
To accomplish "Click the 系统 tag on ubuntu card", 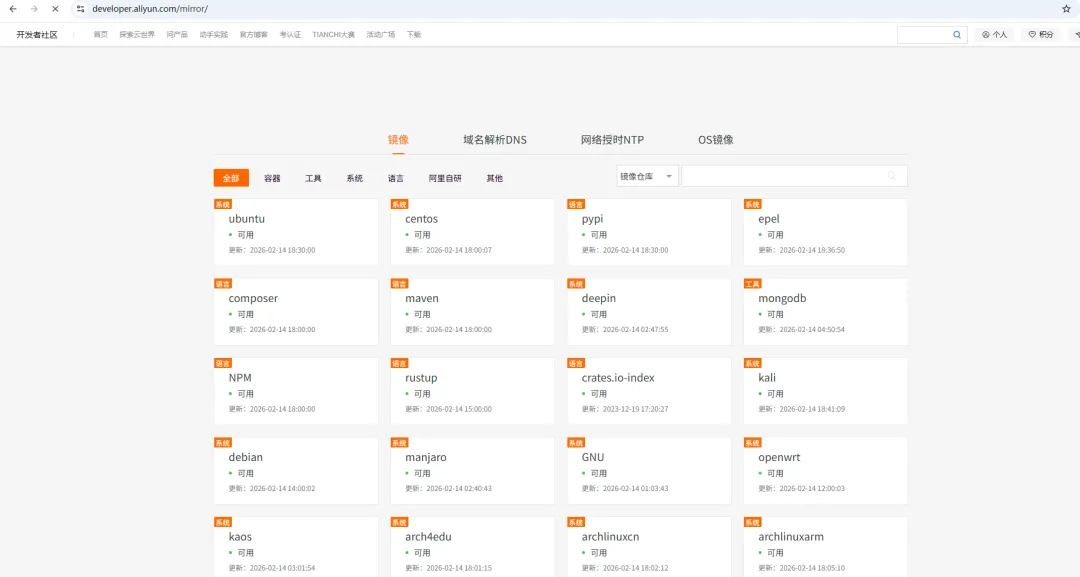I will tap(222, 204).
